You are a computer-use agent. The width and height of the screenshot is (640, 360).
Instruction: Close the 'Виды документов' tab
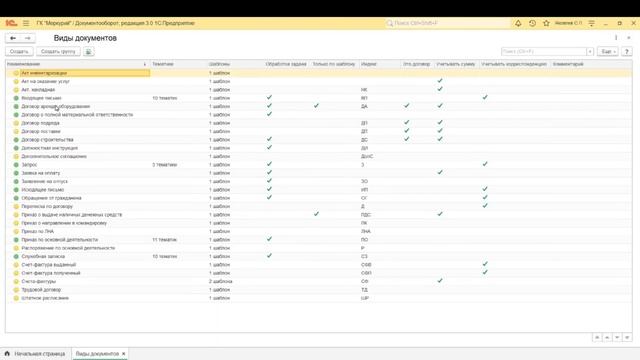tap(123, 353)
